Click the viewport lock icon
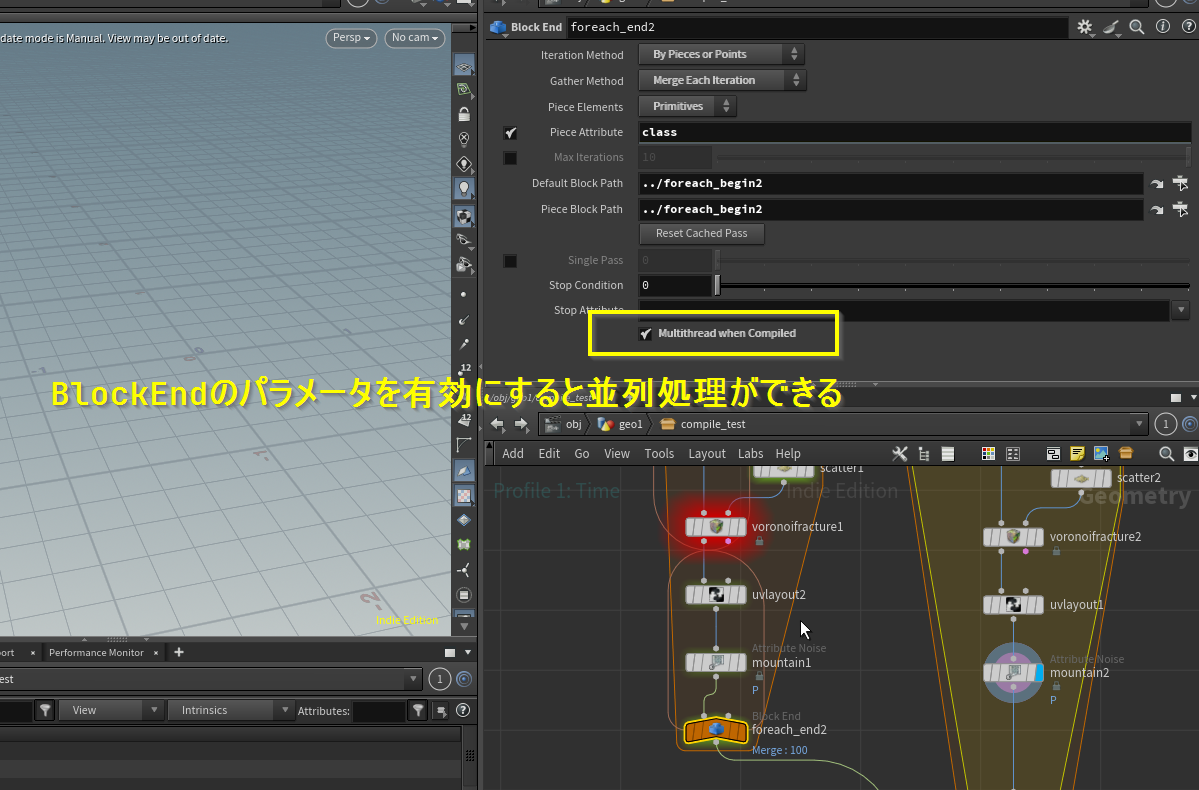The width and height of the screenshot is (1199, 790). (x=464, y=114)
